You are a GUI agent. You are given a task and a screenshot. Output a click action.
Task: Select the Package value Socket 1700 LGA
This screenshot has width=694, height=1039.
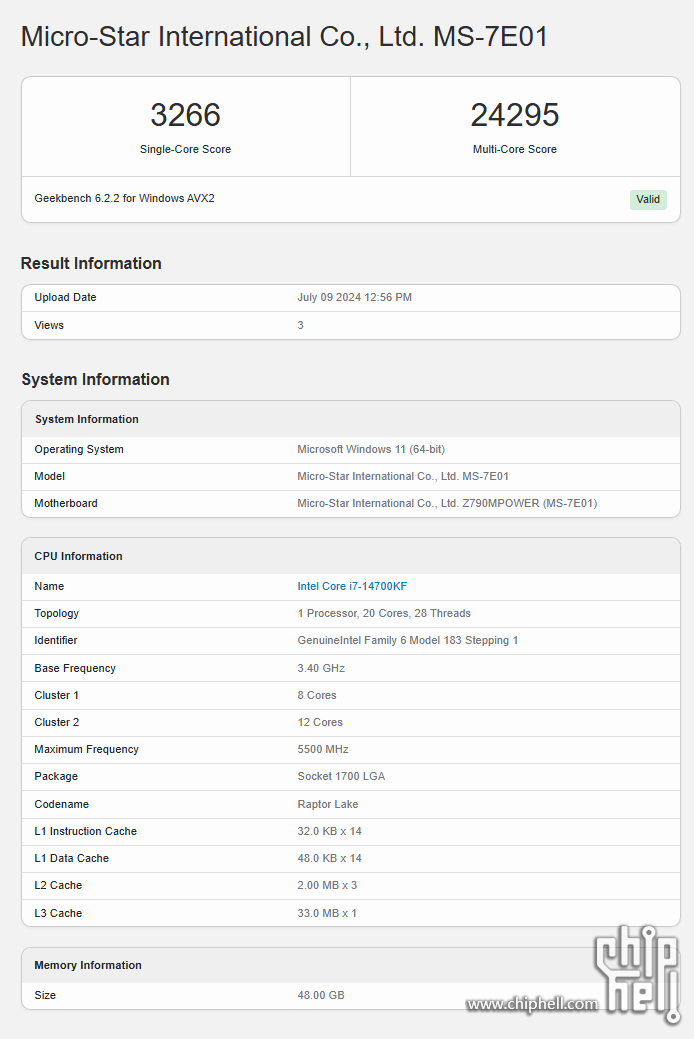(x=341, y=777)
